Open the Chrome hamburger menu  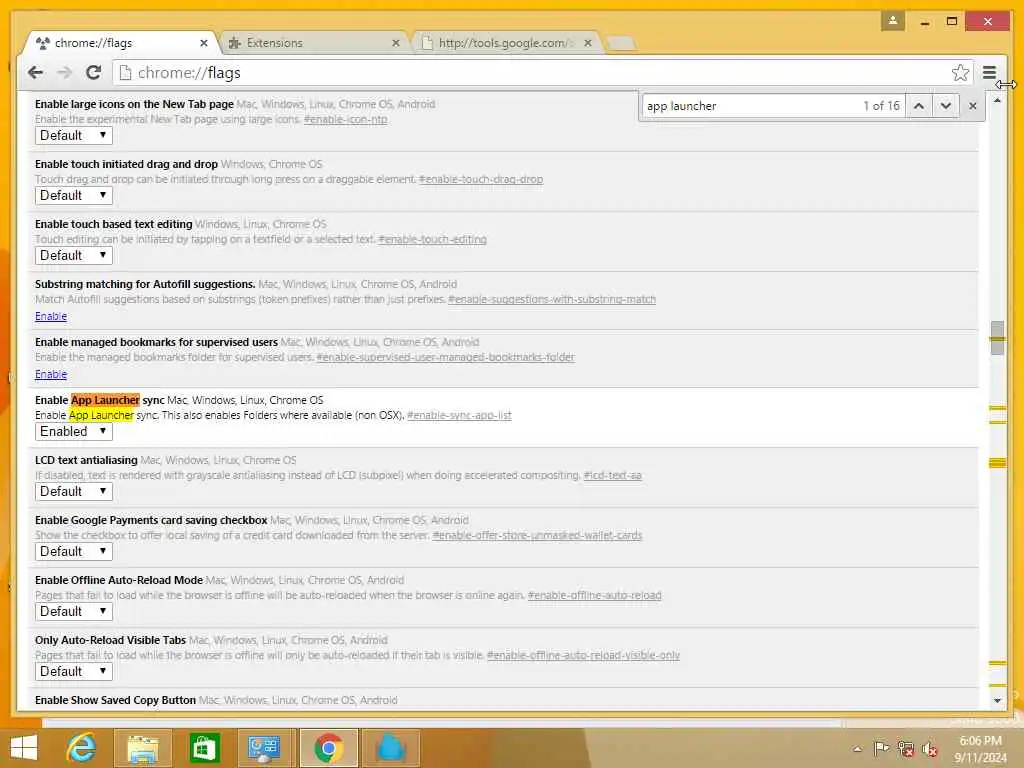989,72
